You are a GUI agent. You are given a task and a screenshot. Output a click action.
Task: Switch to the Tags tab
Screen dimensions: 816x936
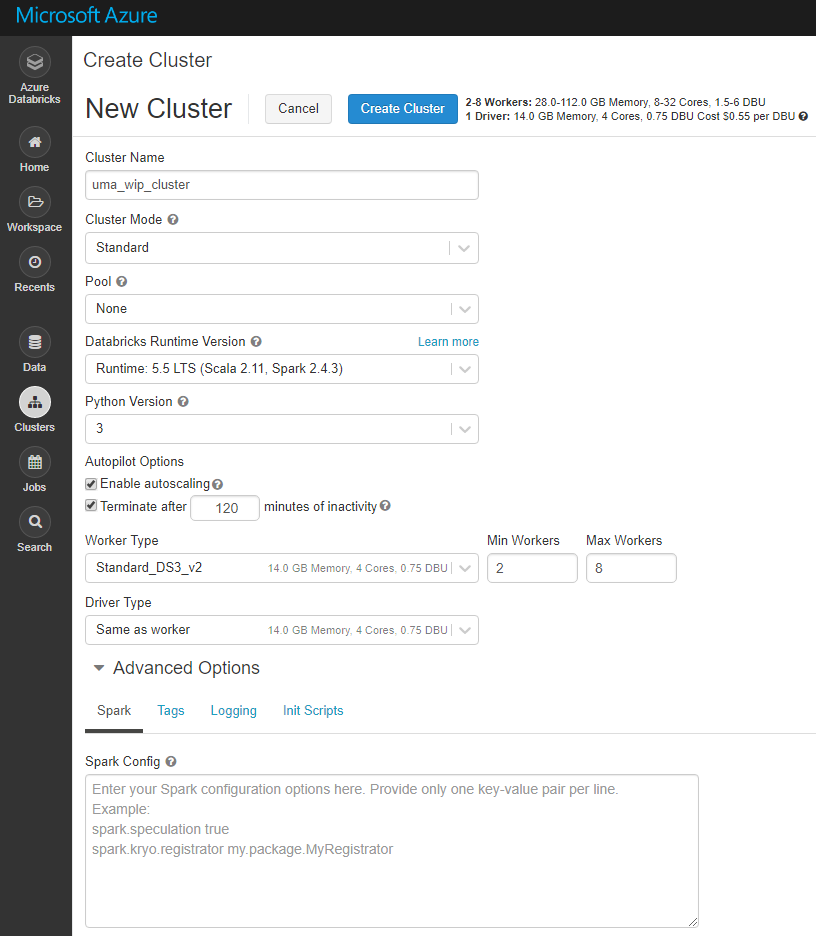pos(171,711)
